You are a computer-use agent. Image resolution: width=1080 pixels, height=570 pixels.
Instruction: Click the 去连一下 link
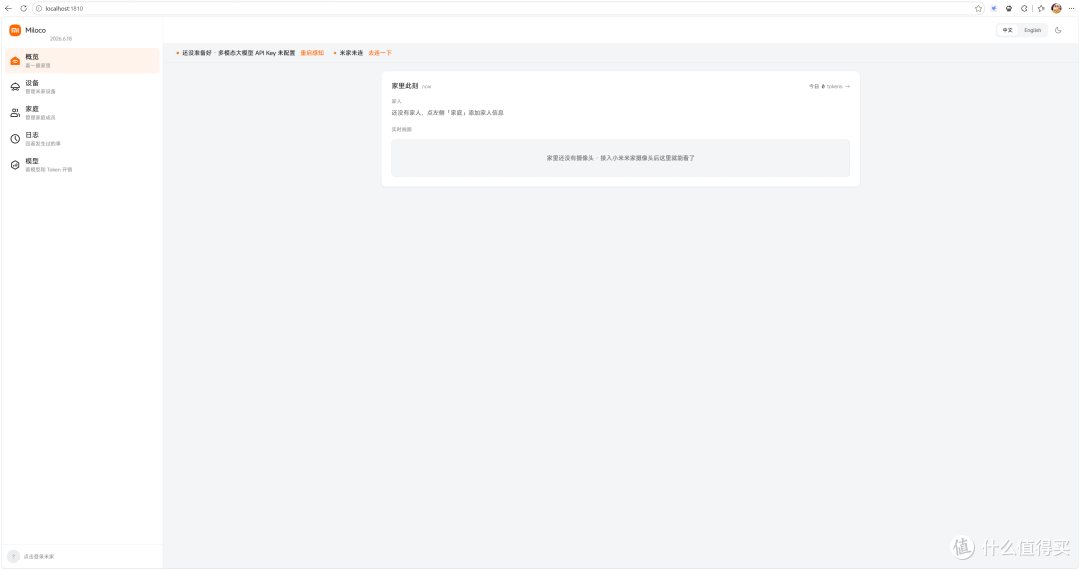click(x=380, y=53)
